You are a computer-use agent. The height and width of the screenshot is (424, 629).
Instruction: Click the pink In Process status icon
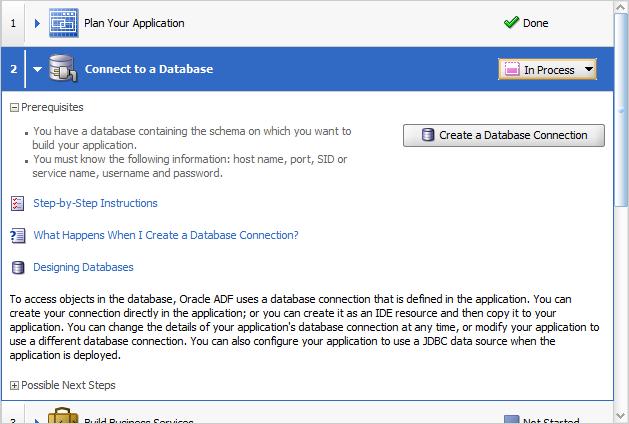tap(512, 69)
